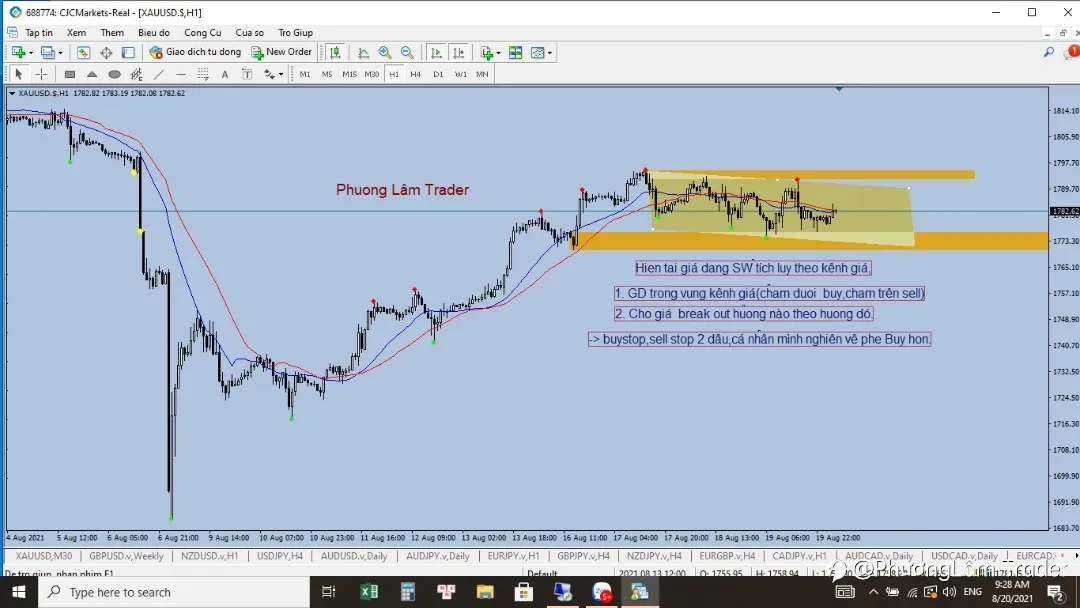Select the rectangle drawing tool
The height and width of the screenshot is (608, 1080).
pyautogui.click(x=70, y=74)
